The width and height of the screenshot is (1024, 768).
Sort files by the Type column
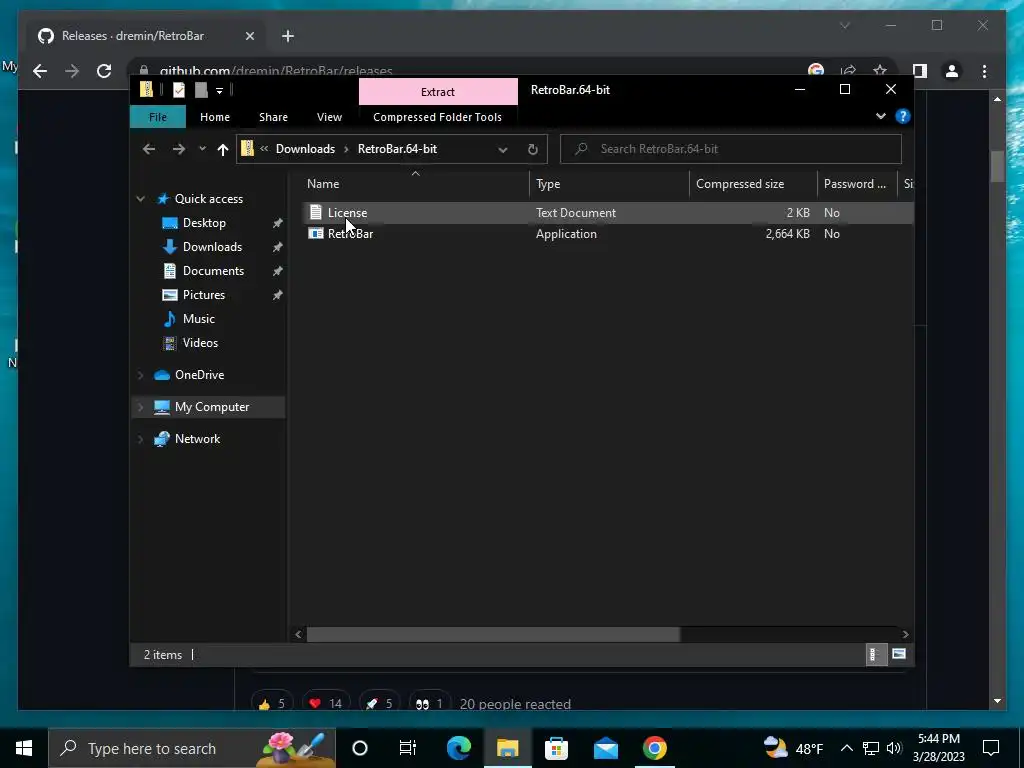(x=609, y=184)
